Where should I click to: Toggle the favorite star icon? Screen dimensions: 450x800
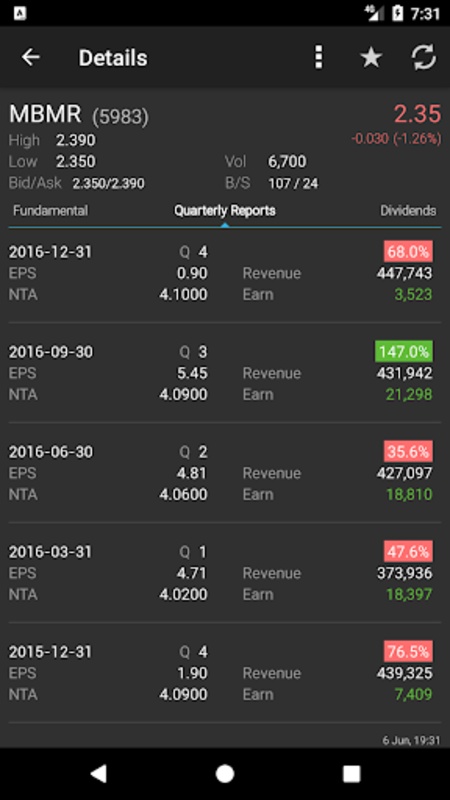point(371,57)
